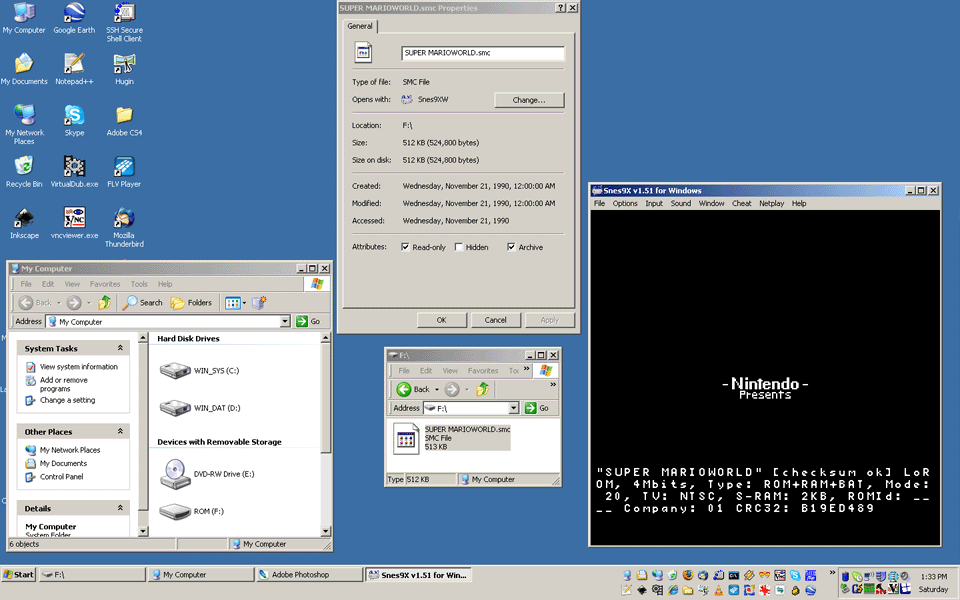
Task: Toggle the Read-only attribute checkbox
Action: [x=405, y=247]
